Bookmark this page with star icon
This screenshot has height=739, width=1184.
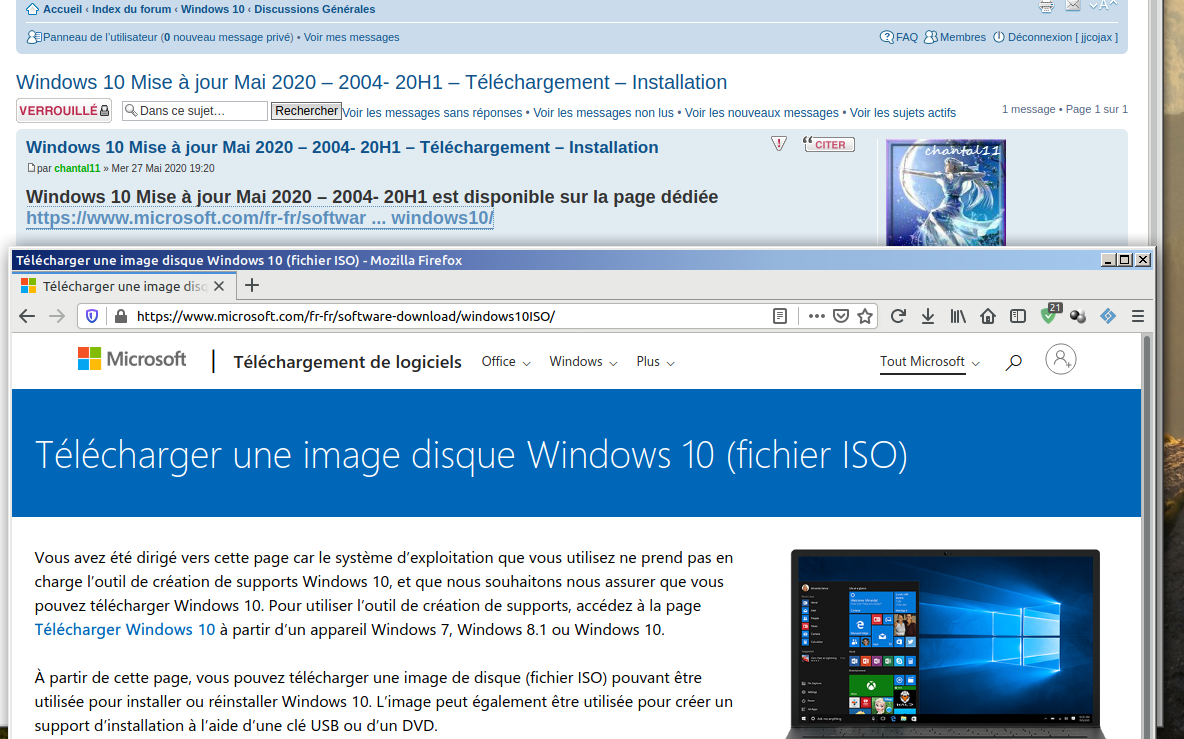pos(865,316)
